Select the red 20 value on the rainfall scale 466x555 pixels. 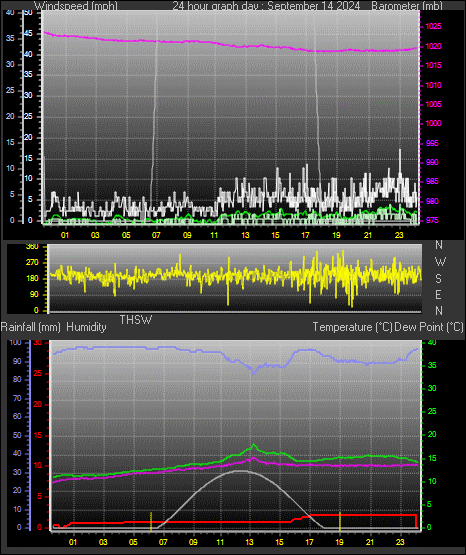[x=38, y=404]
